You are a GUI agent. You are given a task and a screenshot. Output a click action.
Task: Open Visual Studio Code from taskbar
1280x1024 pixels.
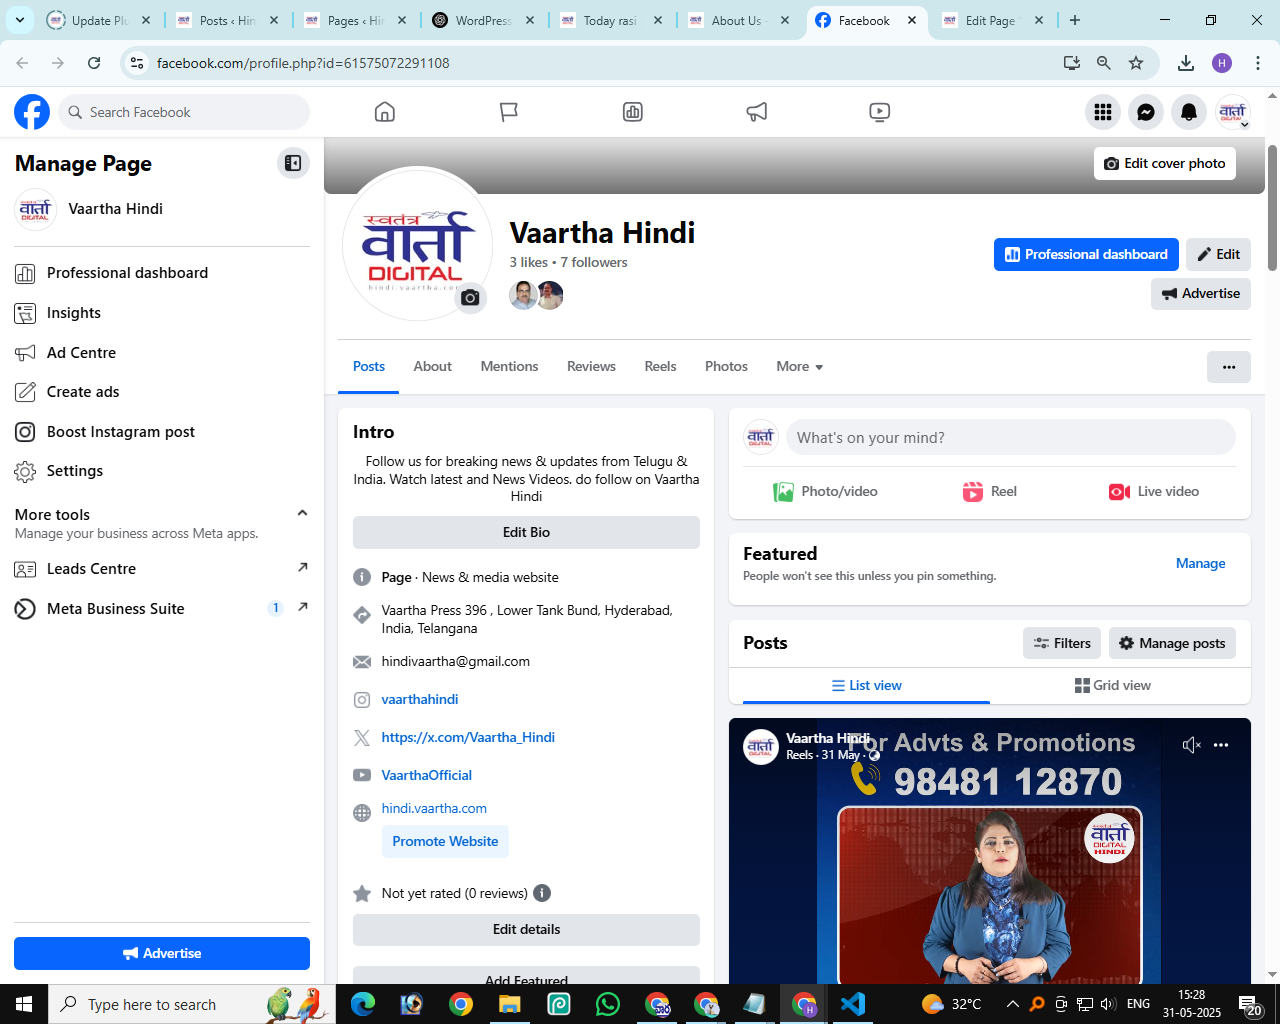[x=853, y=1004]
